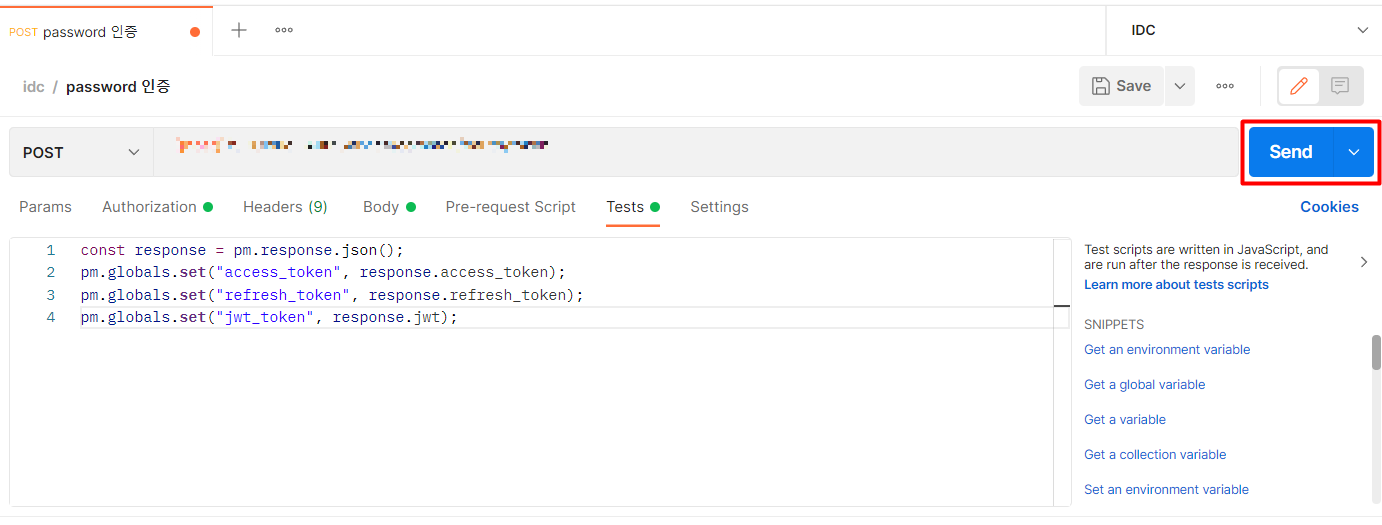The width and height of the screenshot is (1382, 525).
Task: Switch to pencil edit mode
Action: 1299,86
